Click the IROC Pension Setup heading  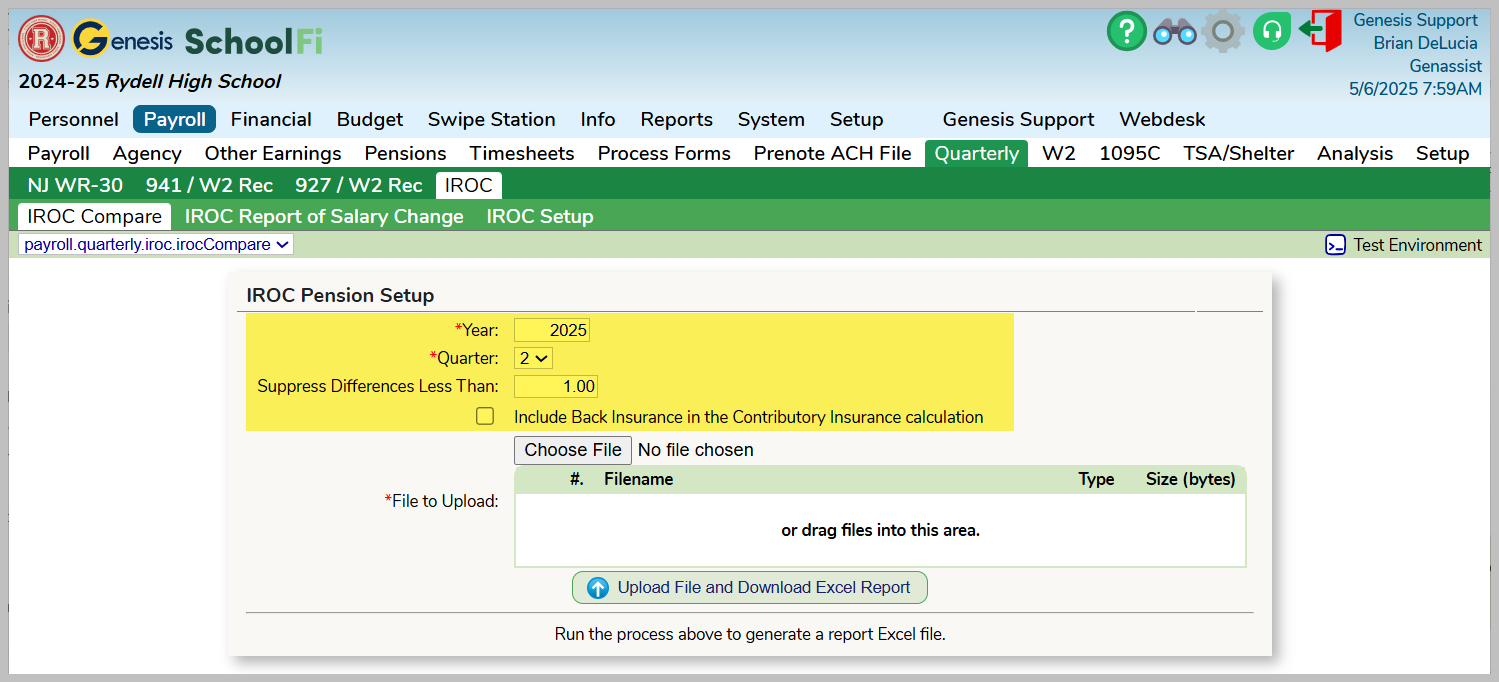pos(340,296)
